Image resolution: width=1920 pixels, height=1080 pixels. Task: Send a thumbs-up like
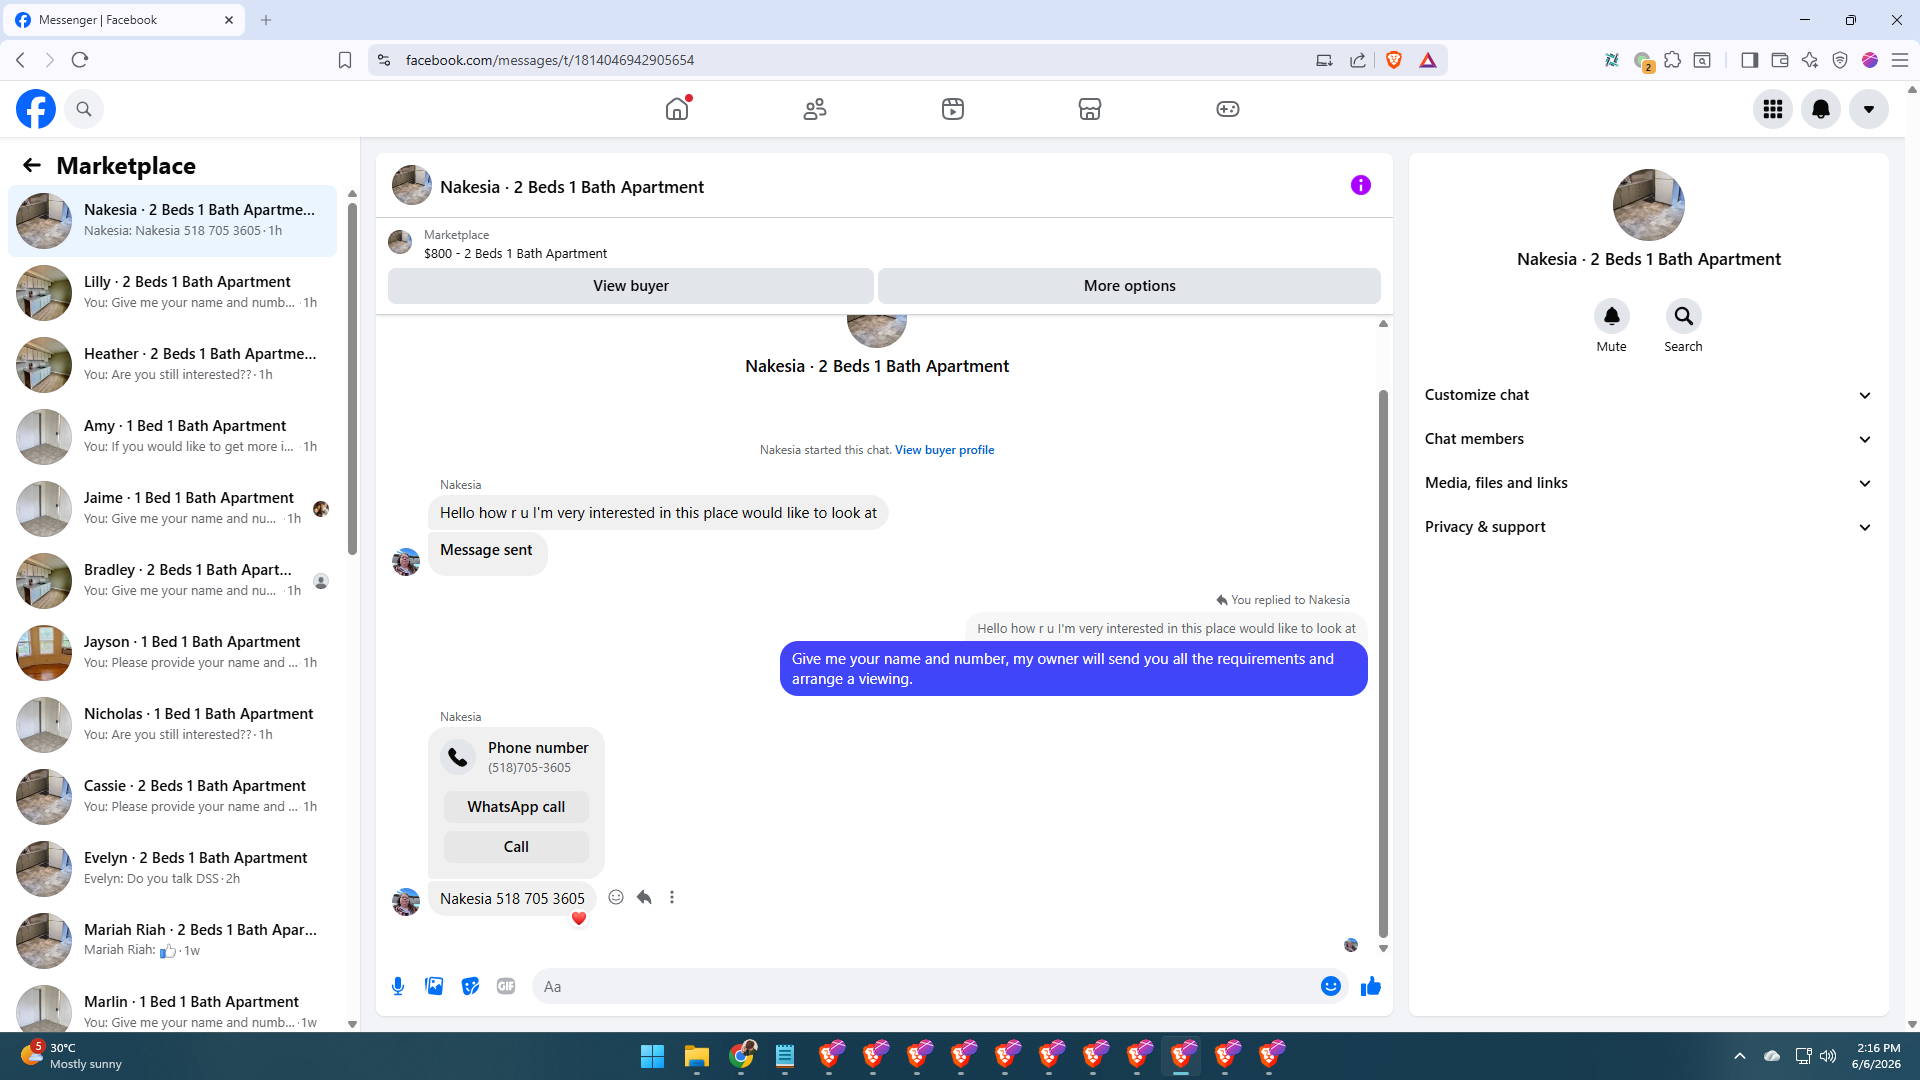coord(1371,986)
